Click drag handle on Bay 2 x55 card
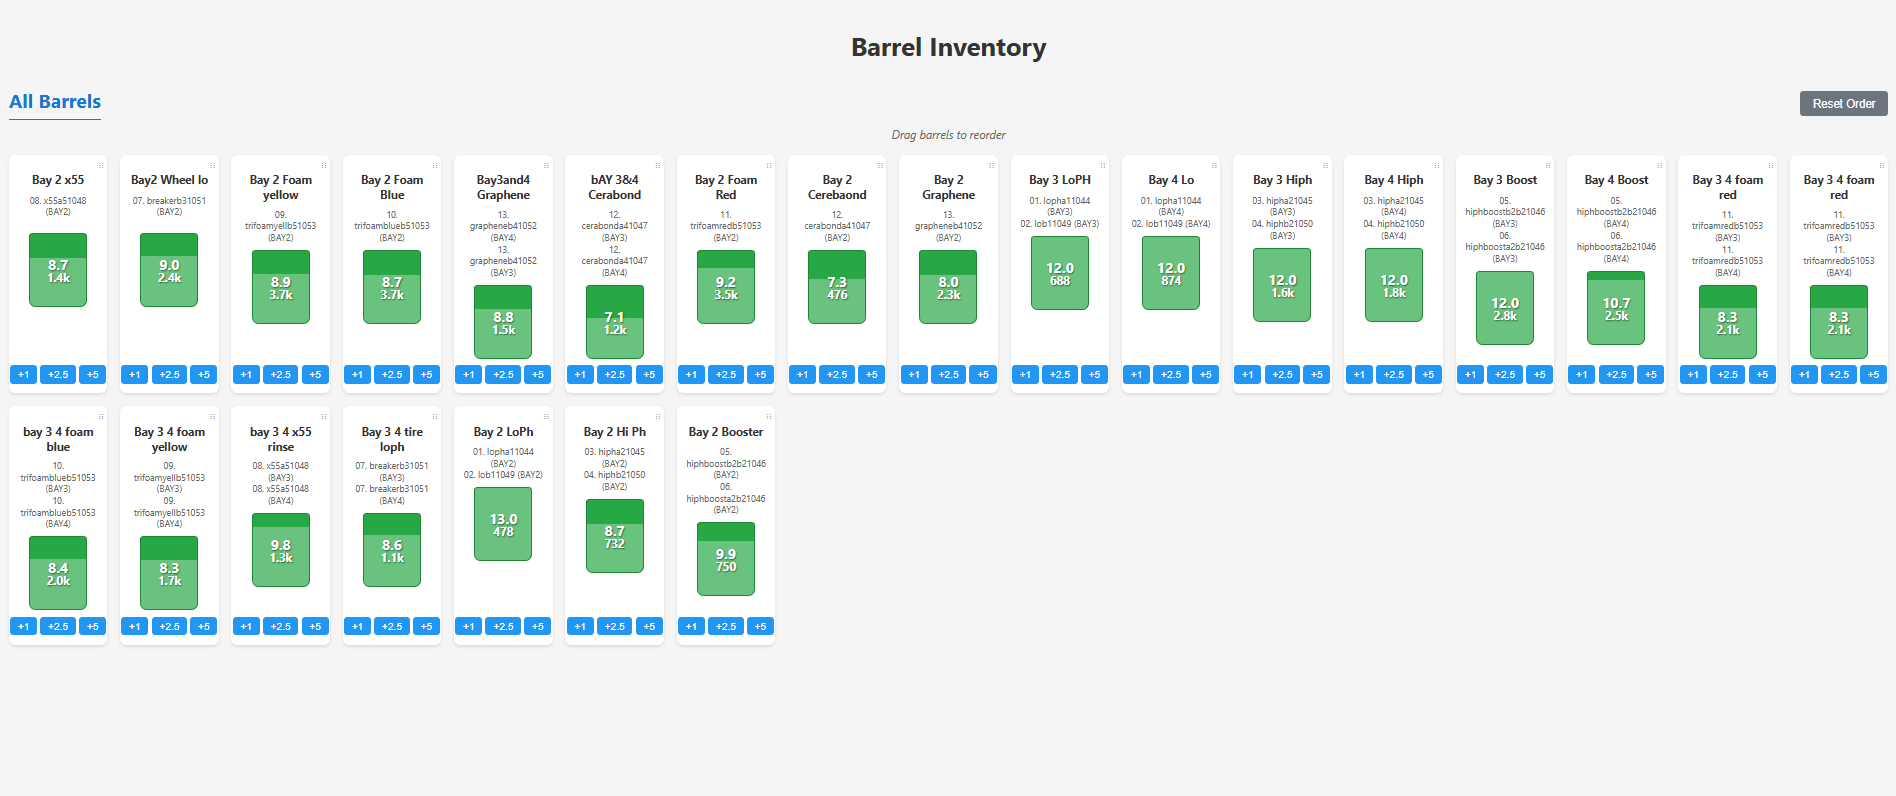This screenshot has width=1896, height=796. coord(101,165)
